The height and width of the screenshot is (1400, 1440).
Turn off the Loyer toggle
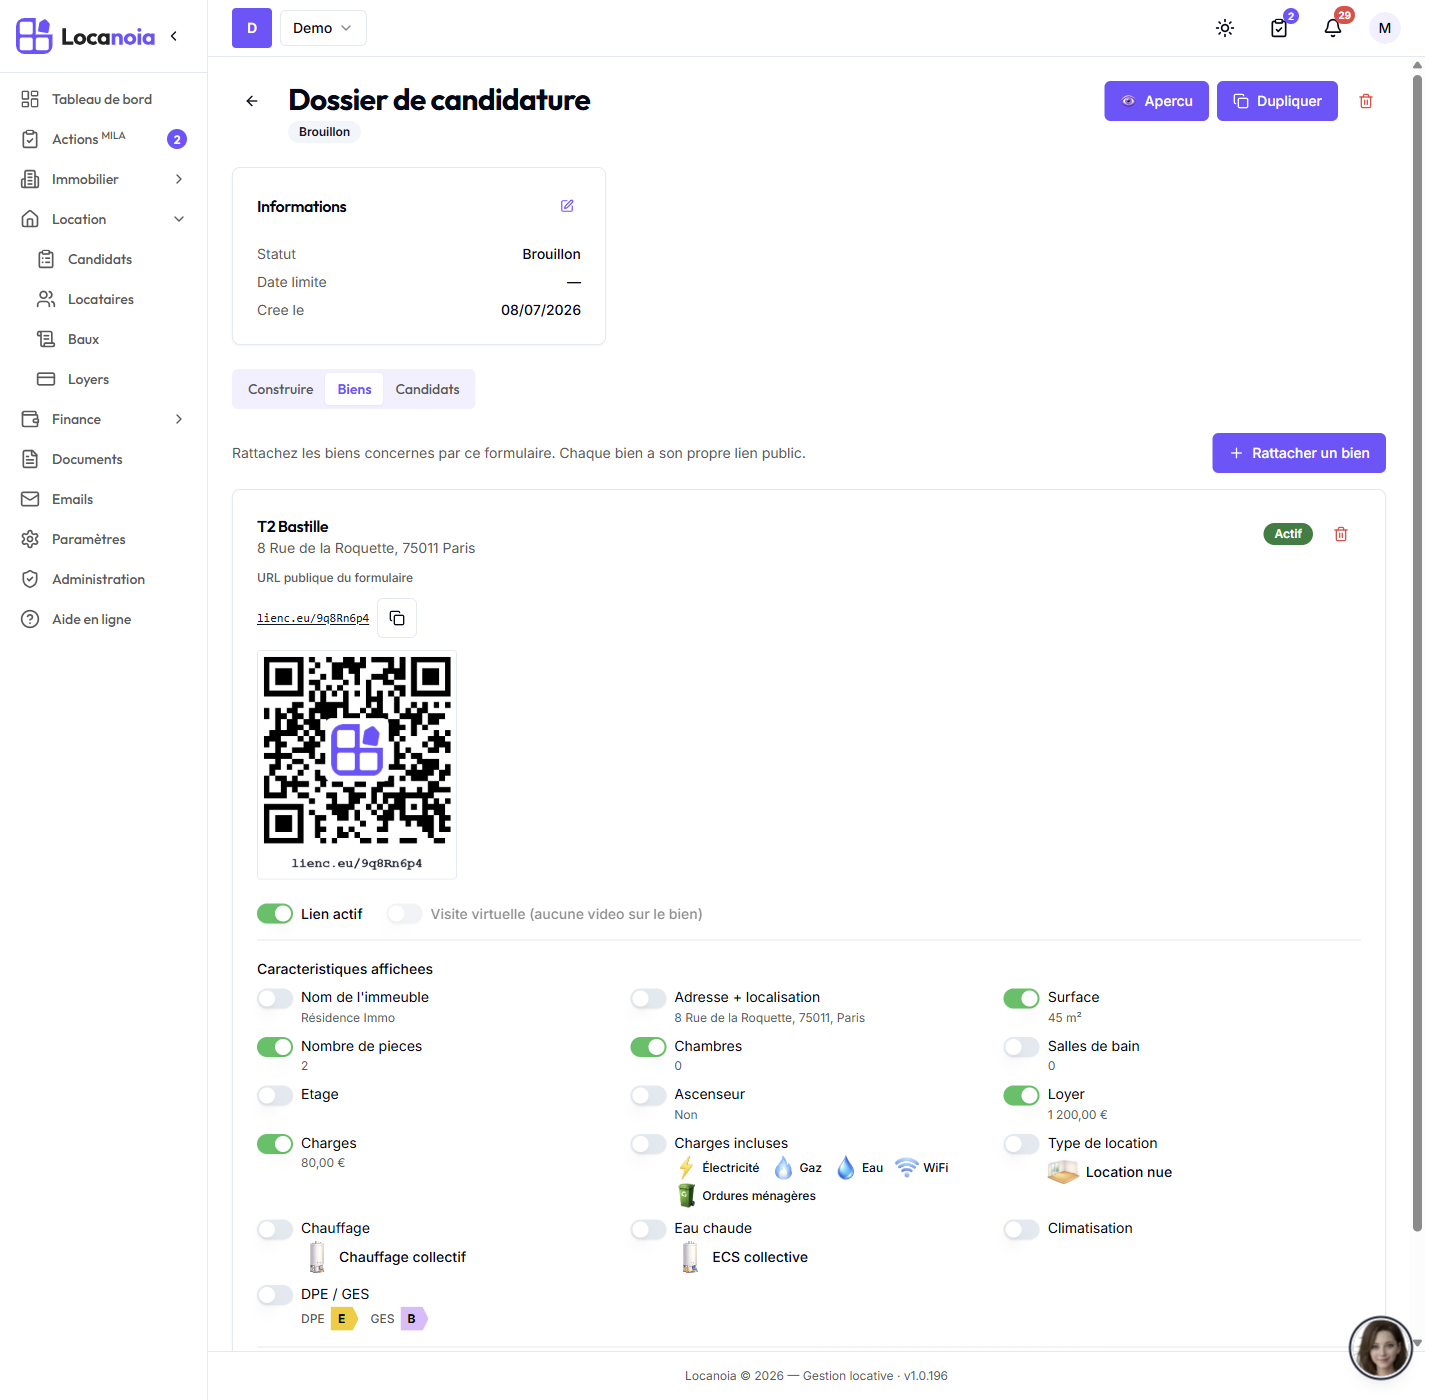[x=1022, y=1095]
